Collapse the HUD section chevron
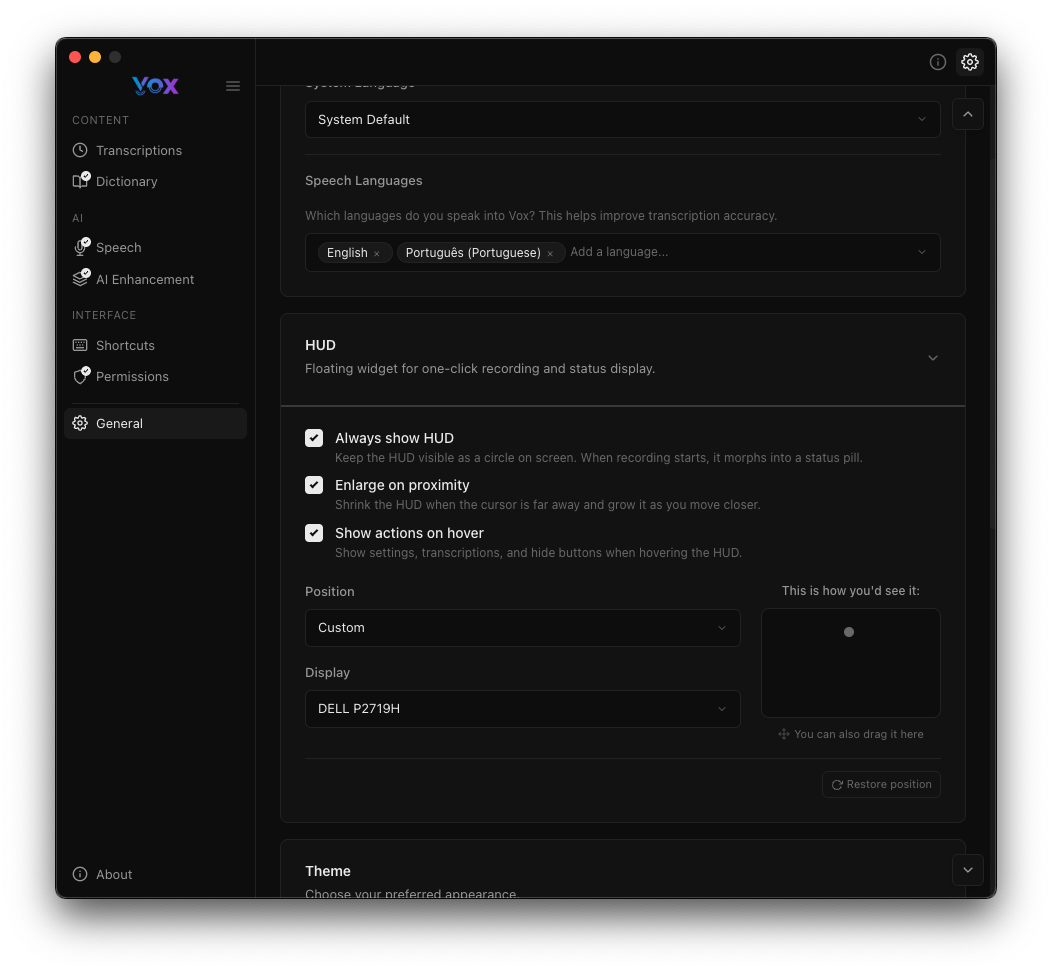This screenshot has width=1052, height=972. pos(932,358)
